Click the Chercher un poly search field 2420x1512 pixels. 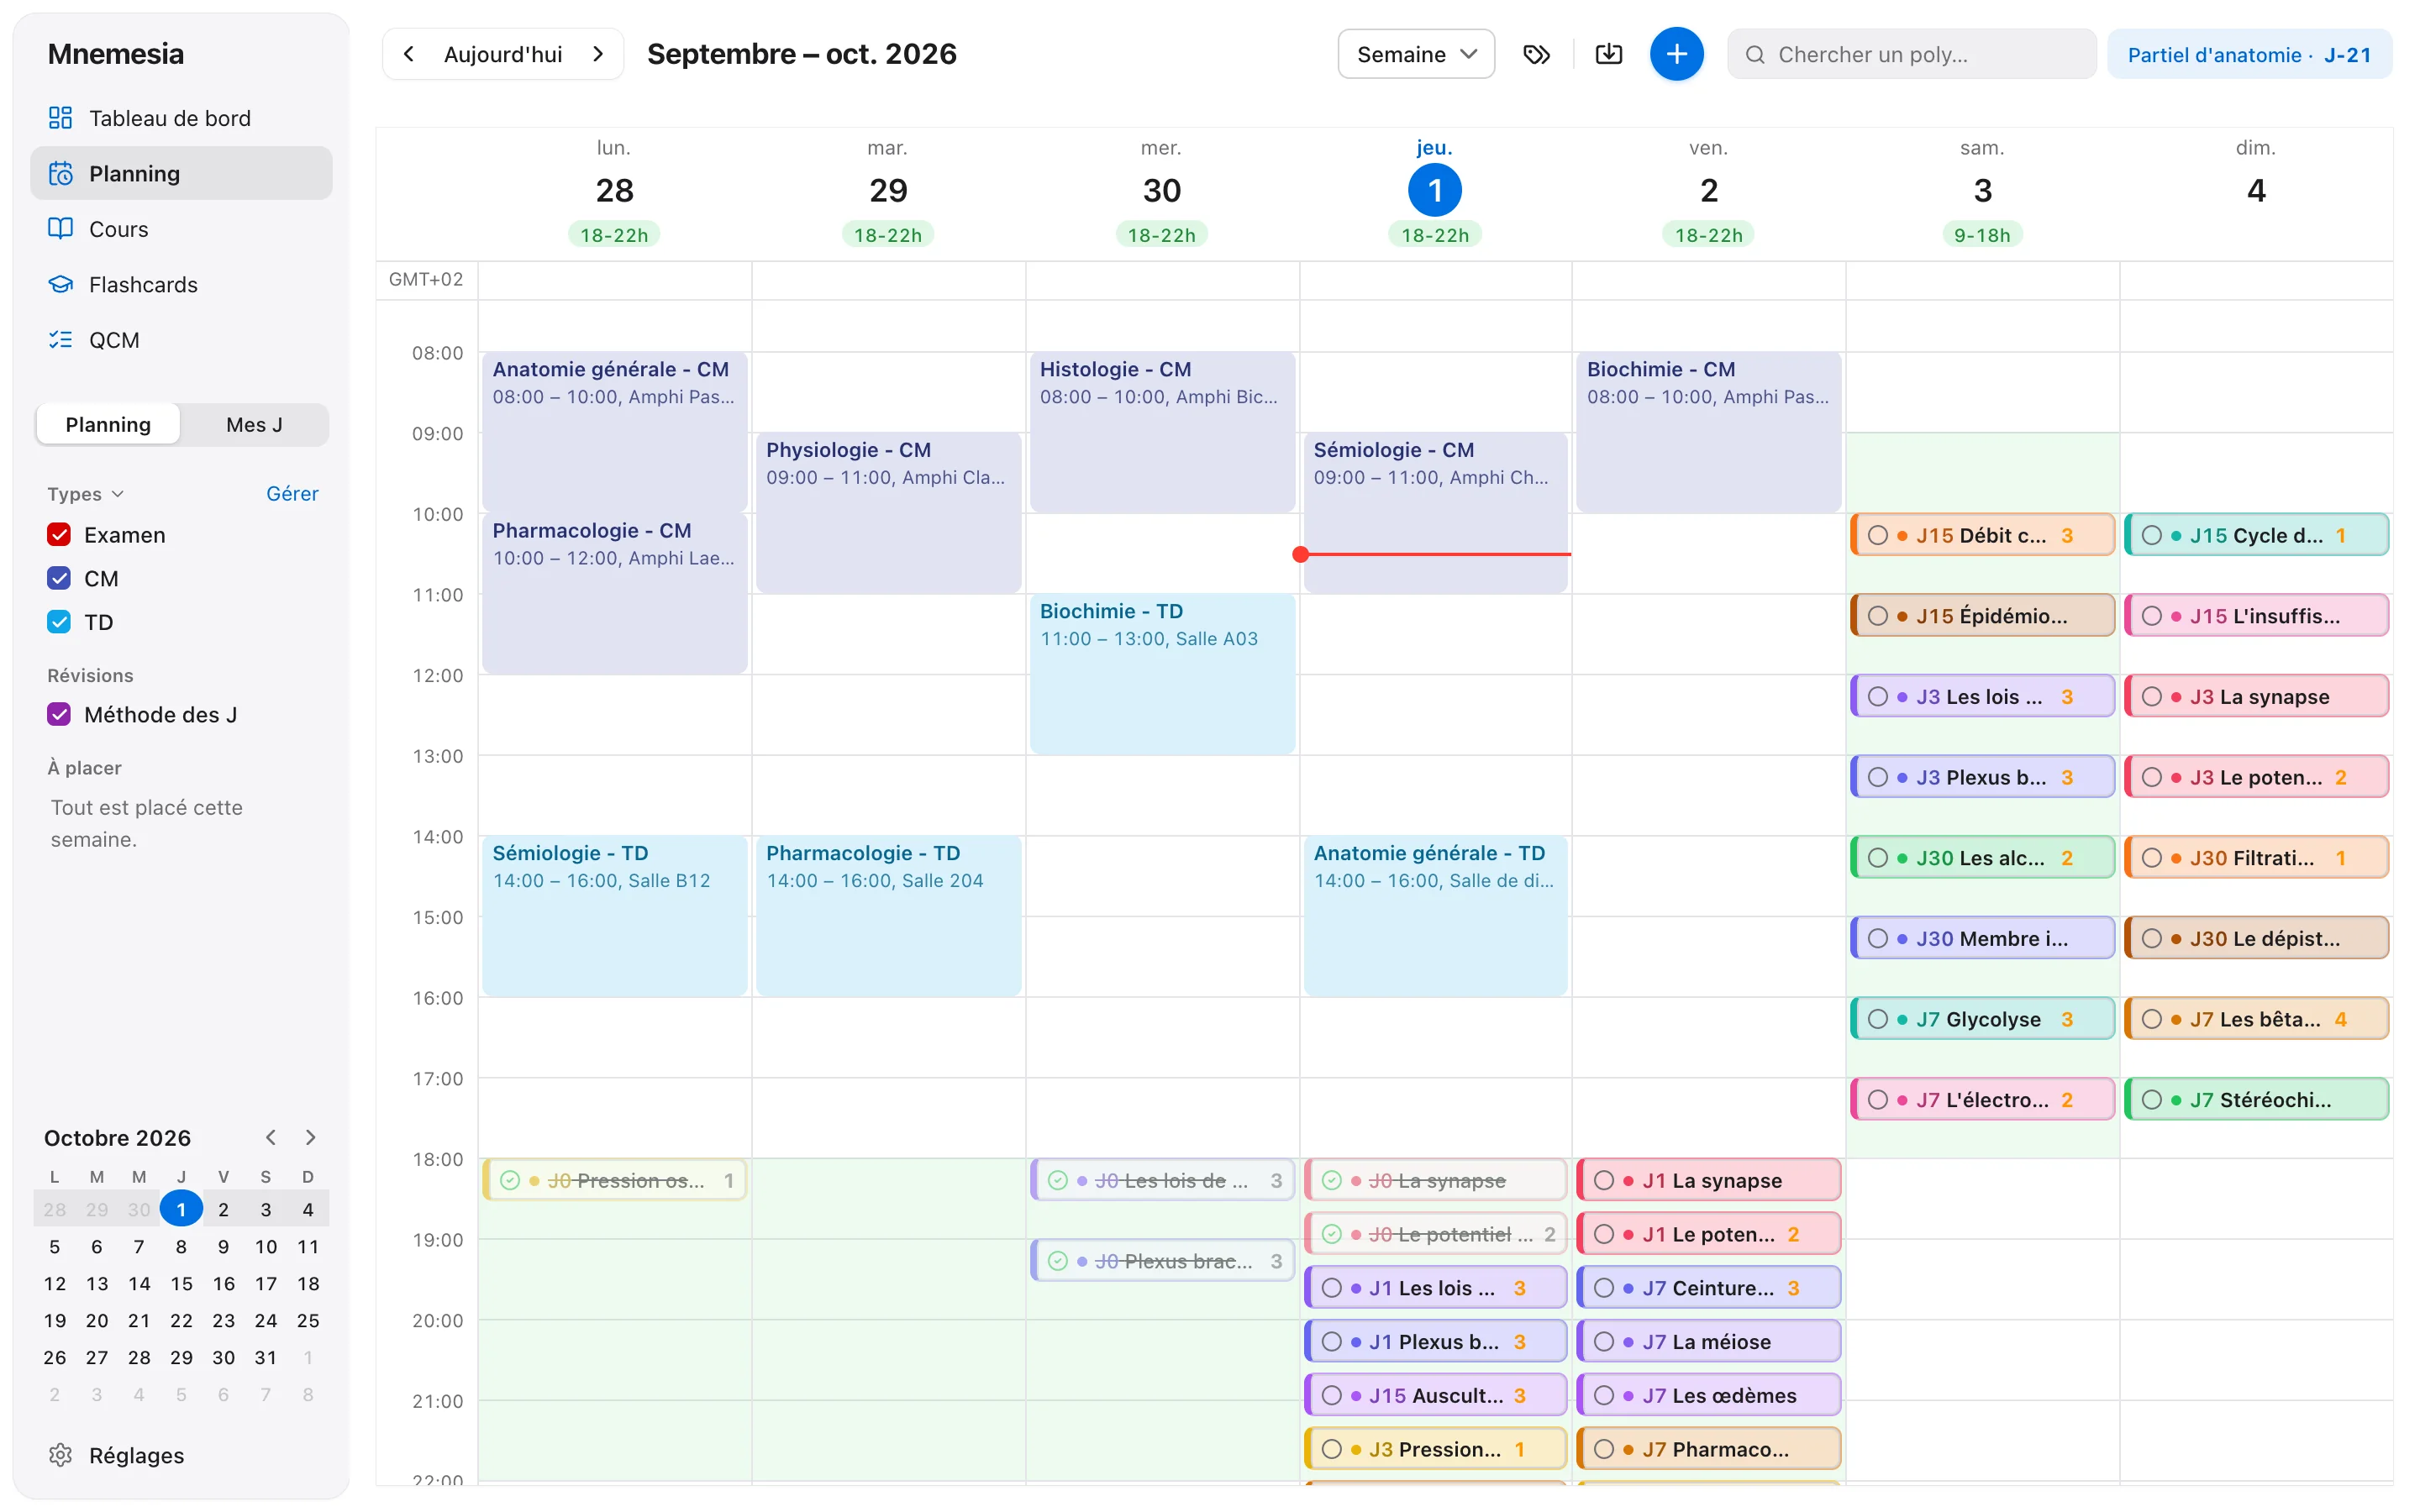tap(1911, 54)
